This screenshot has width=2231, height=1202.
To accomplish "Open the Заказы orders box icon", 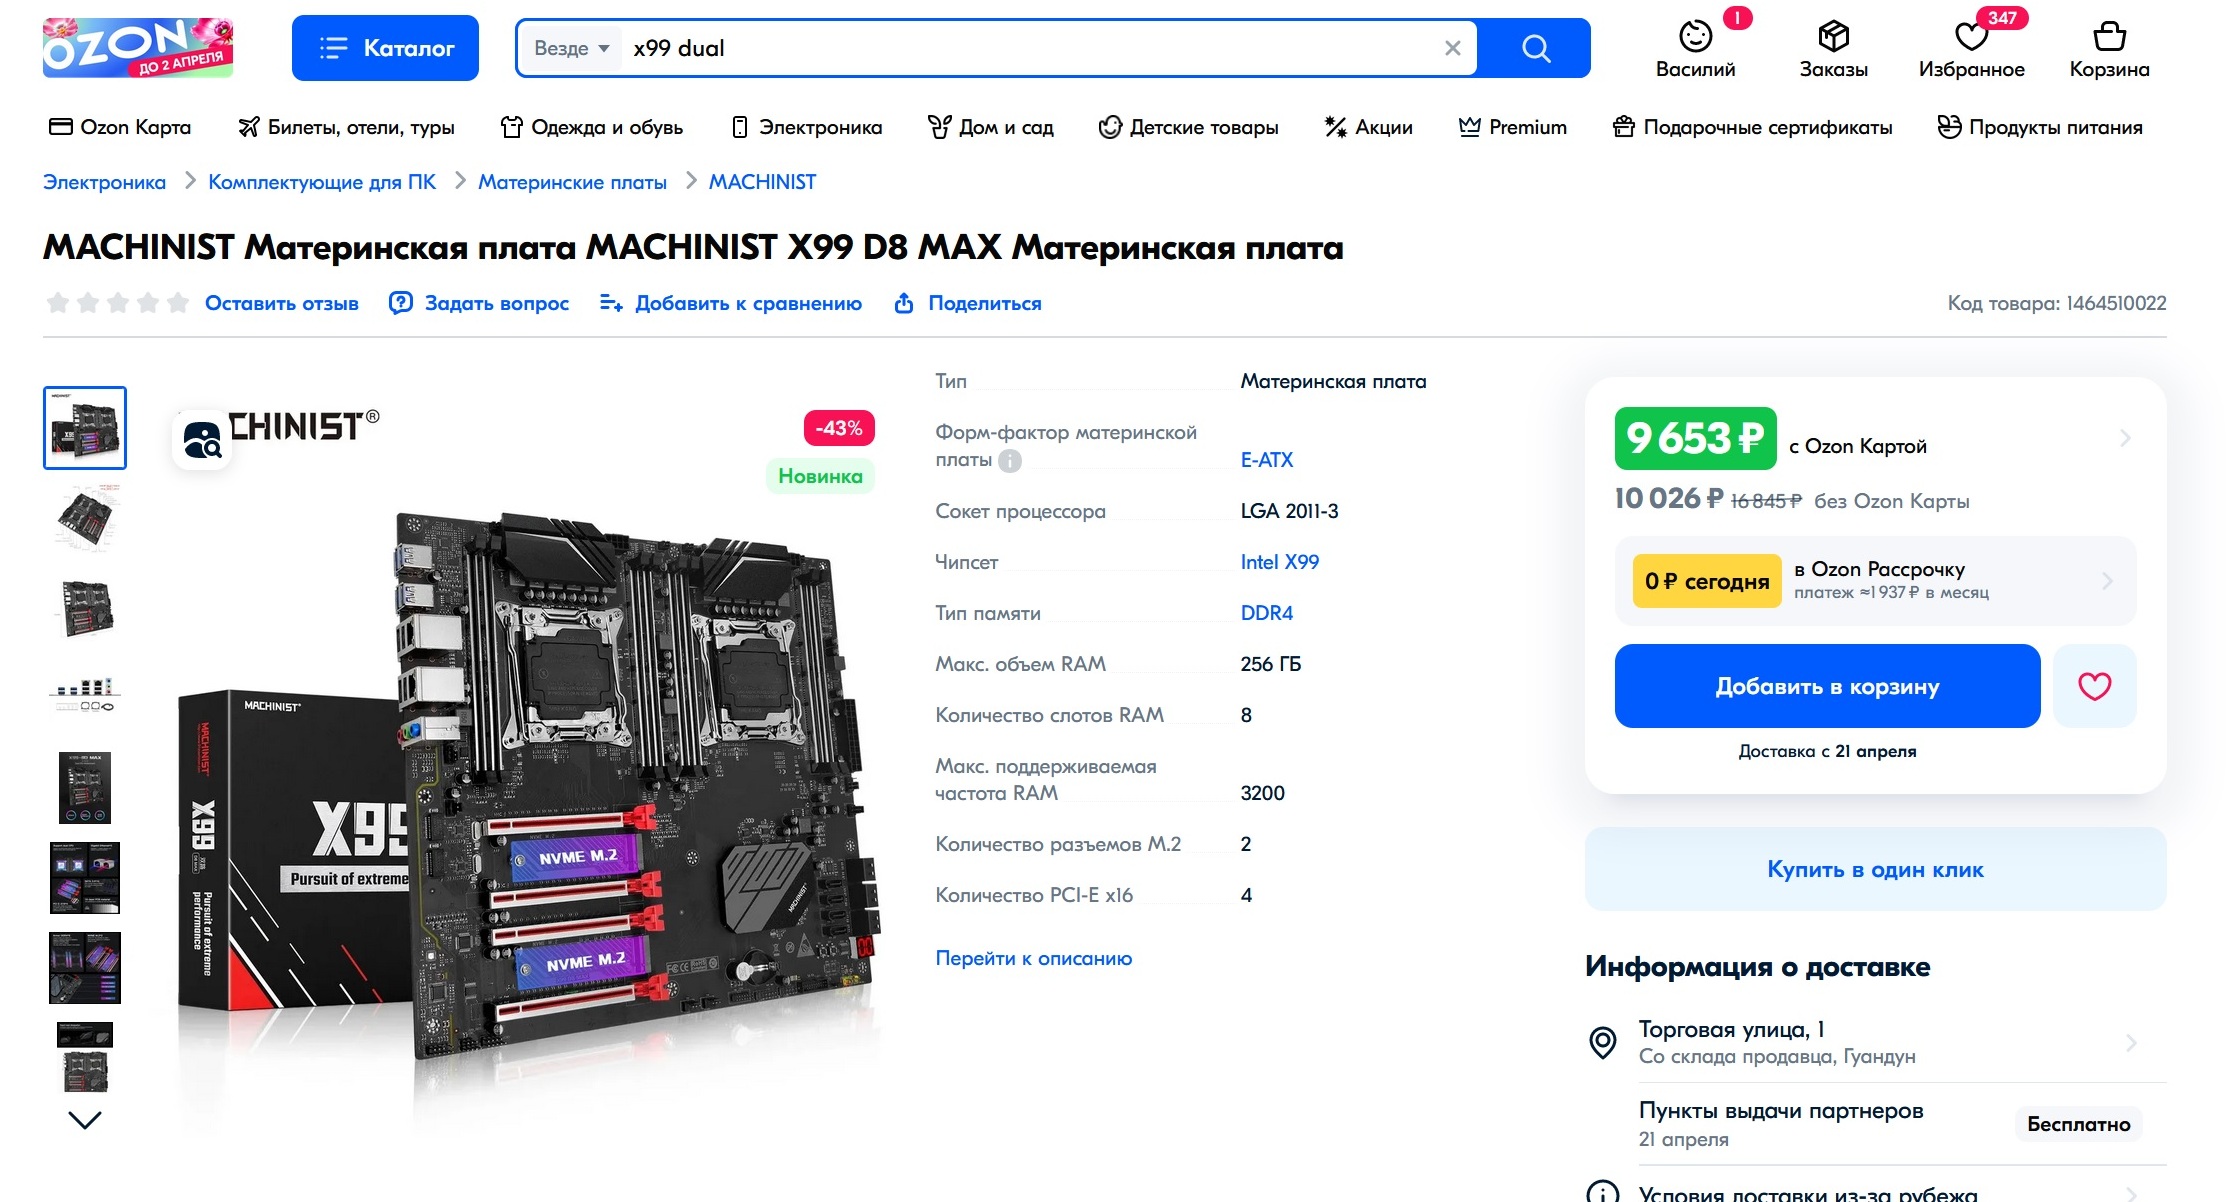I will click(x=1833, y=37).
